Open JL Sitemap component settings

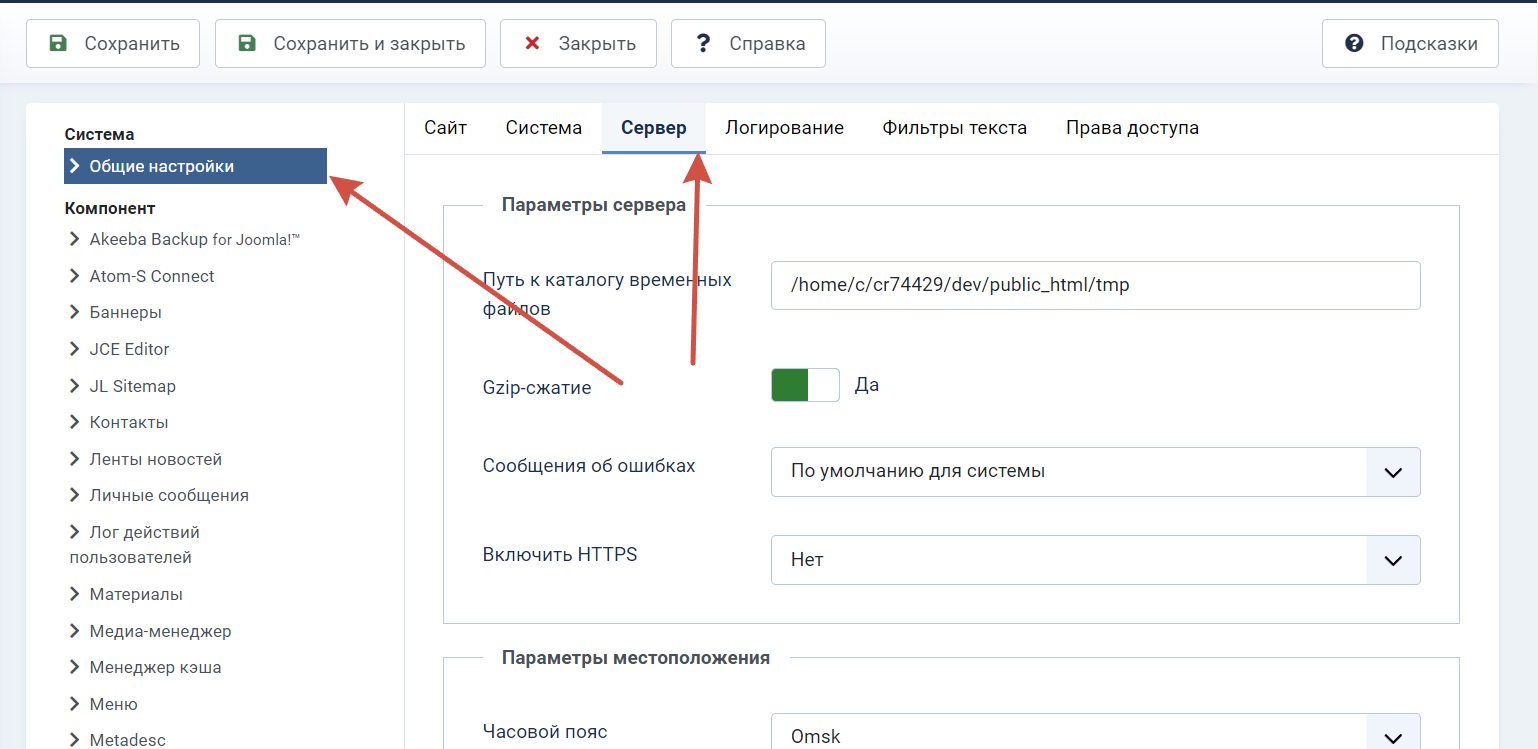(133, 386)
